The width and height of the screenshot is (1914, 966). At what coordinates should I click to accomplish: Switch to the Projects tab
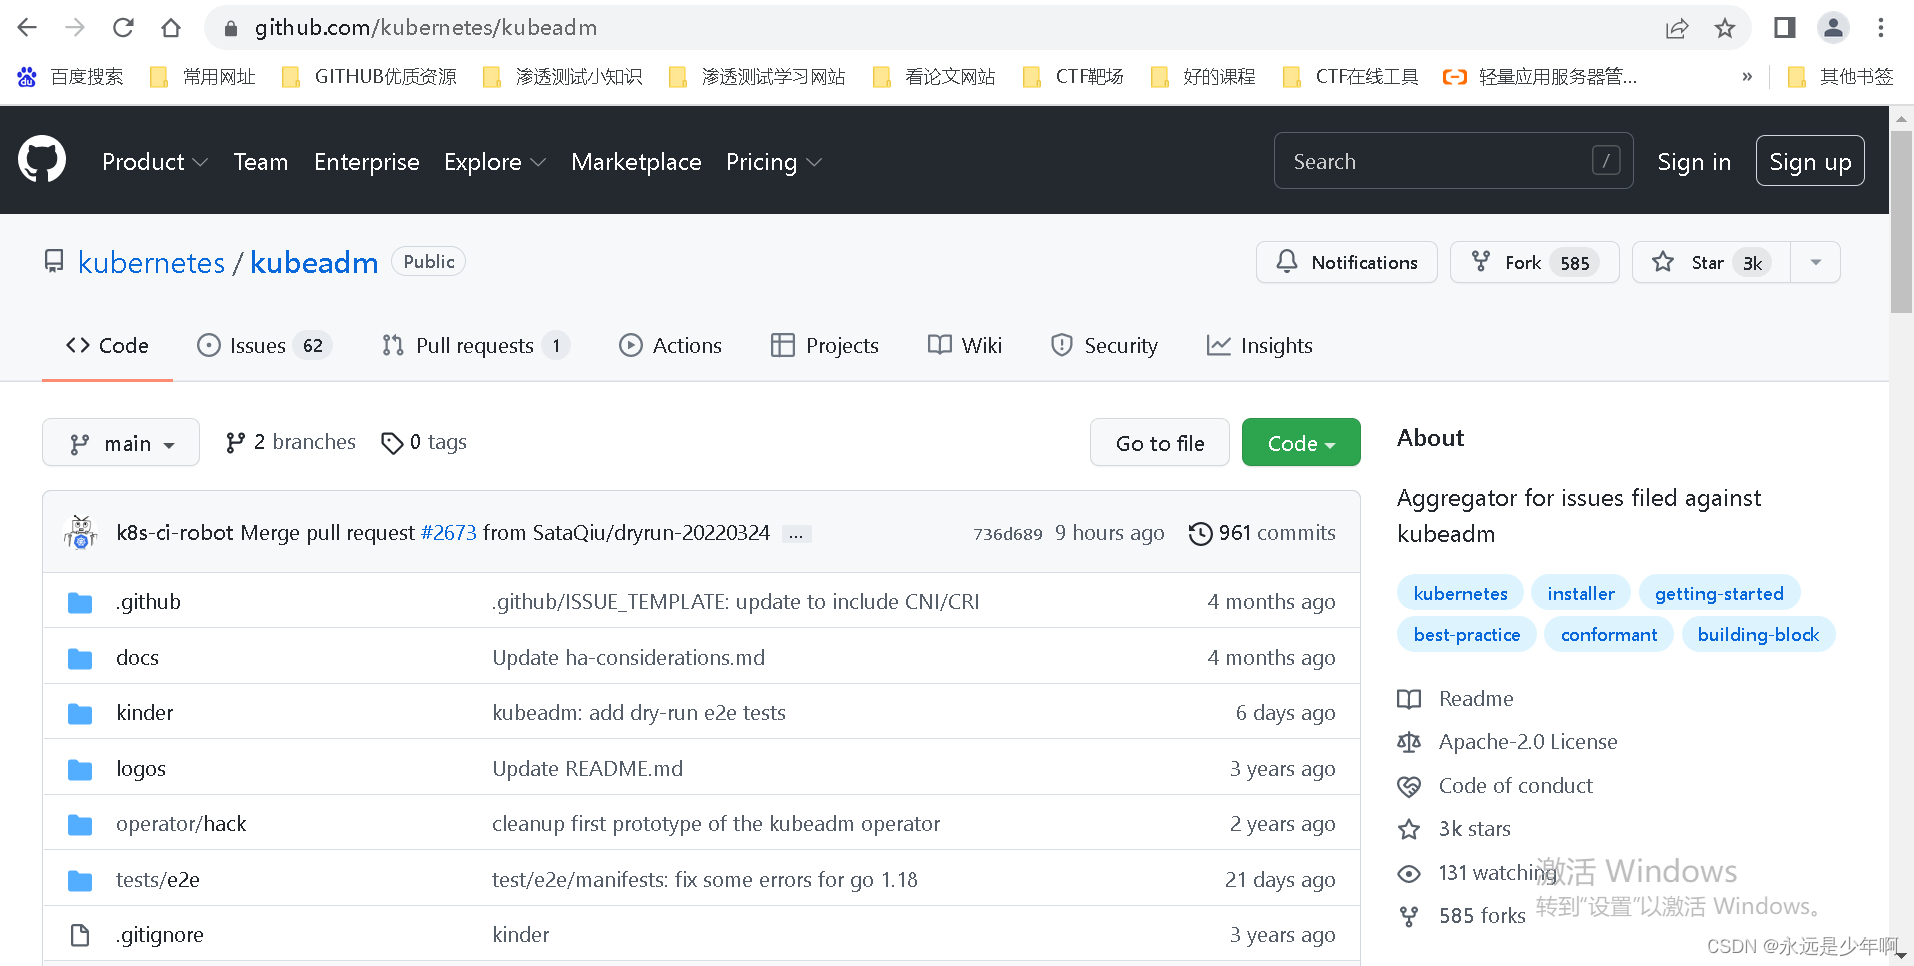tap(825, 345)
